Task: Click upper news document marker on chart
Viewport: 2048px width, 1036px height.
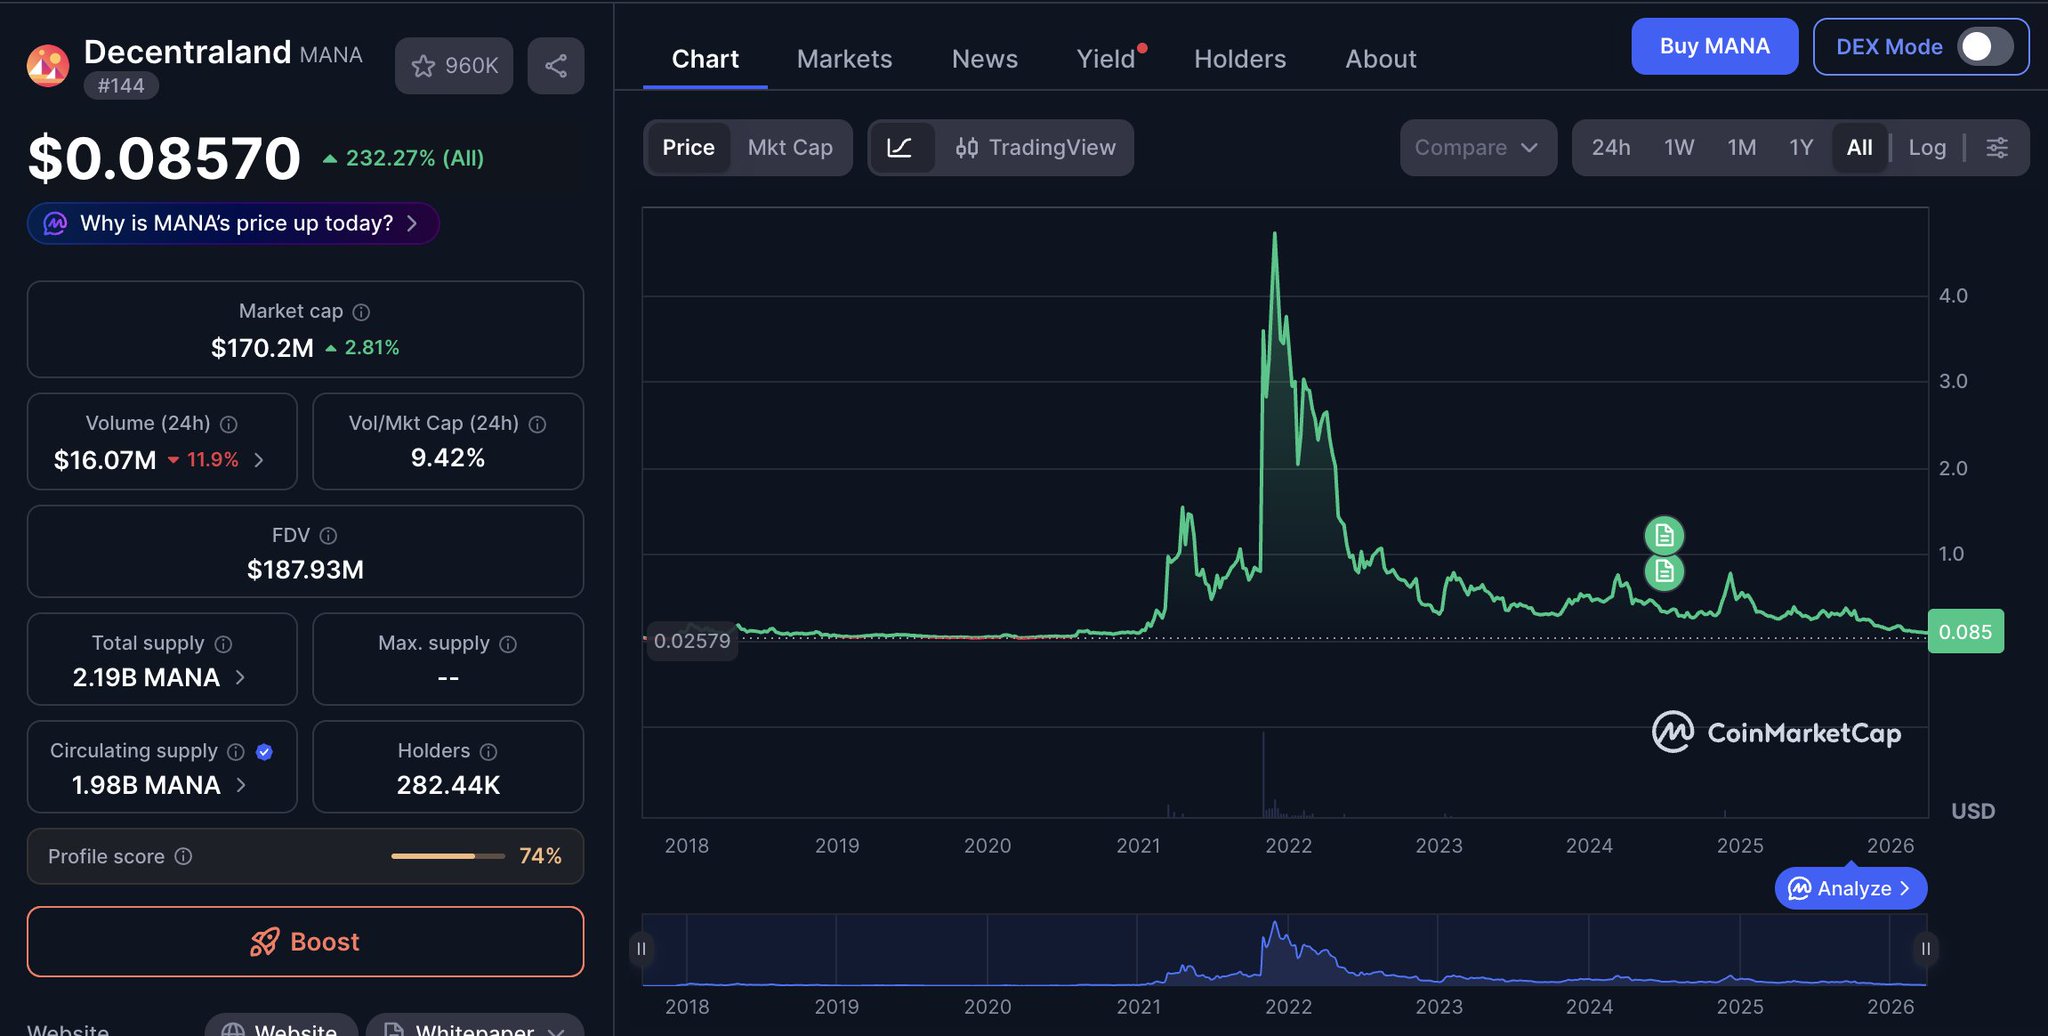Action: [1664, 536]
